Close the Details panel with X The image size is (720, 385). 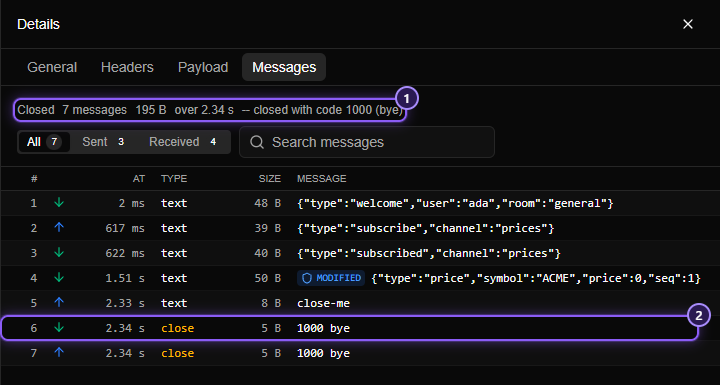[x=687, y=24]
